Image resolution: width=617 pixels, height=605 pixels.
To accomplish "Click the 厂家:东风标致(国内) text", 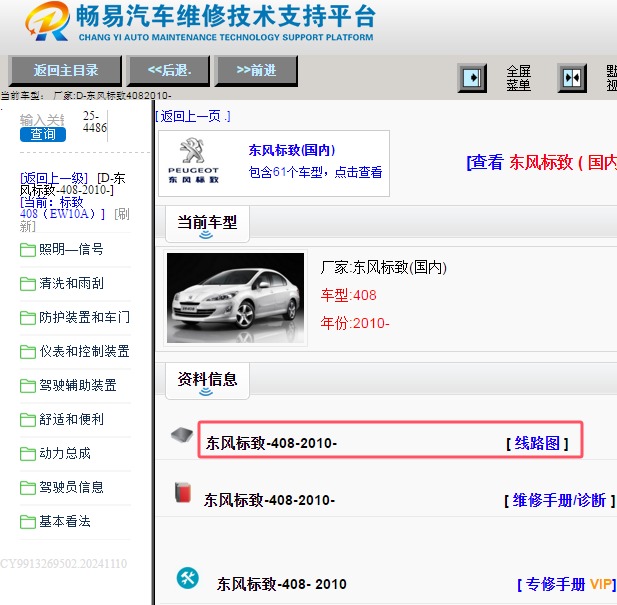I will tap(384, 267).
